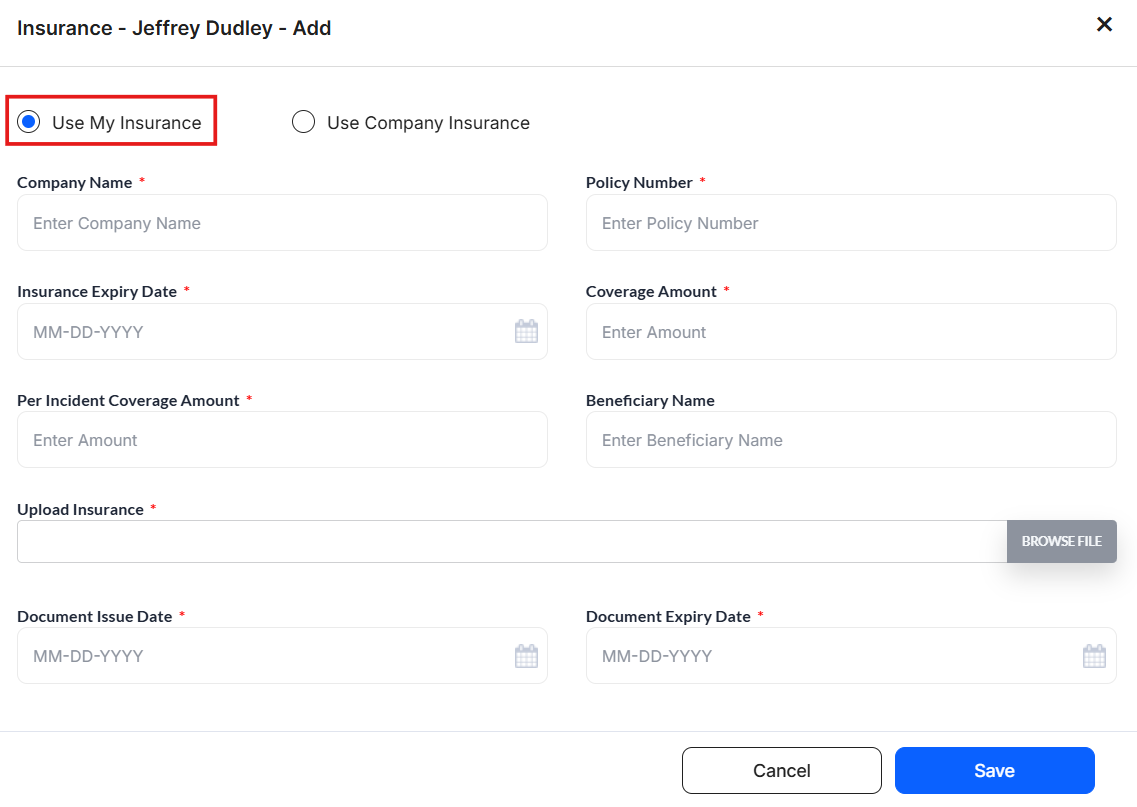Viewport: 1137px width, 807px height.
Task: Click the Policy Number label
Action: (640, 183)
